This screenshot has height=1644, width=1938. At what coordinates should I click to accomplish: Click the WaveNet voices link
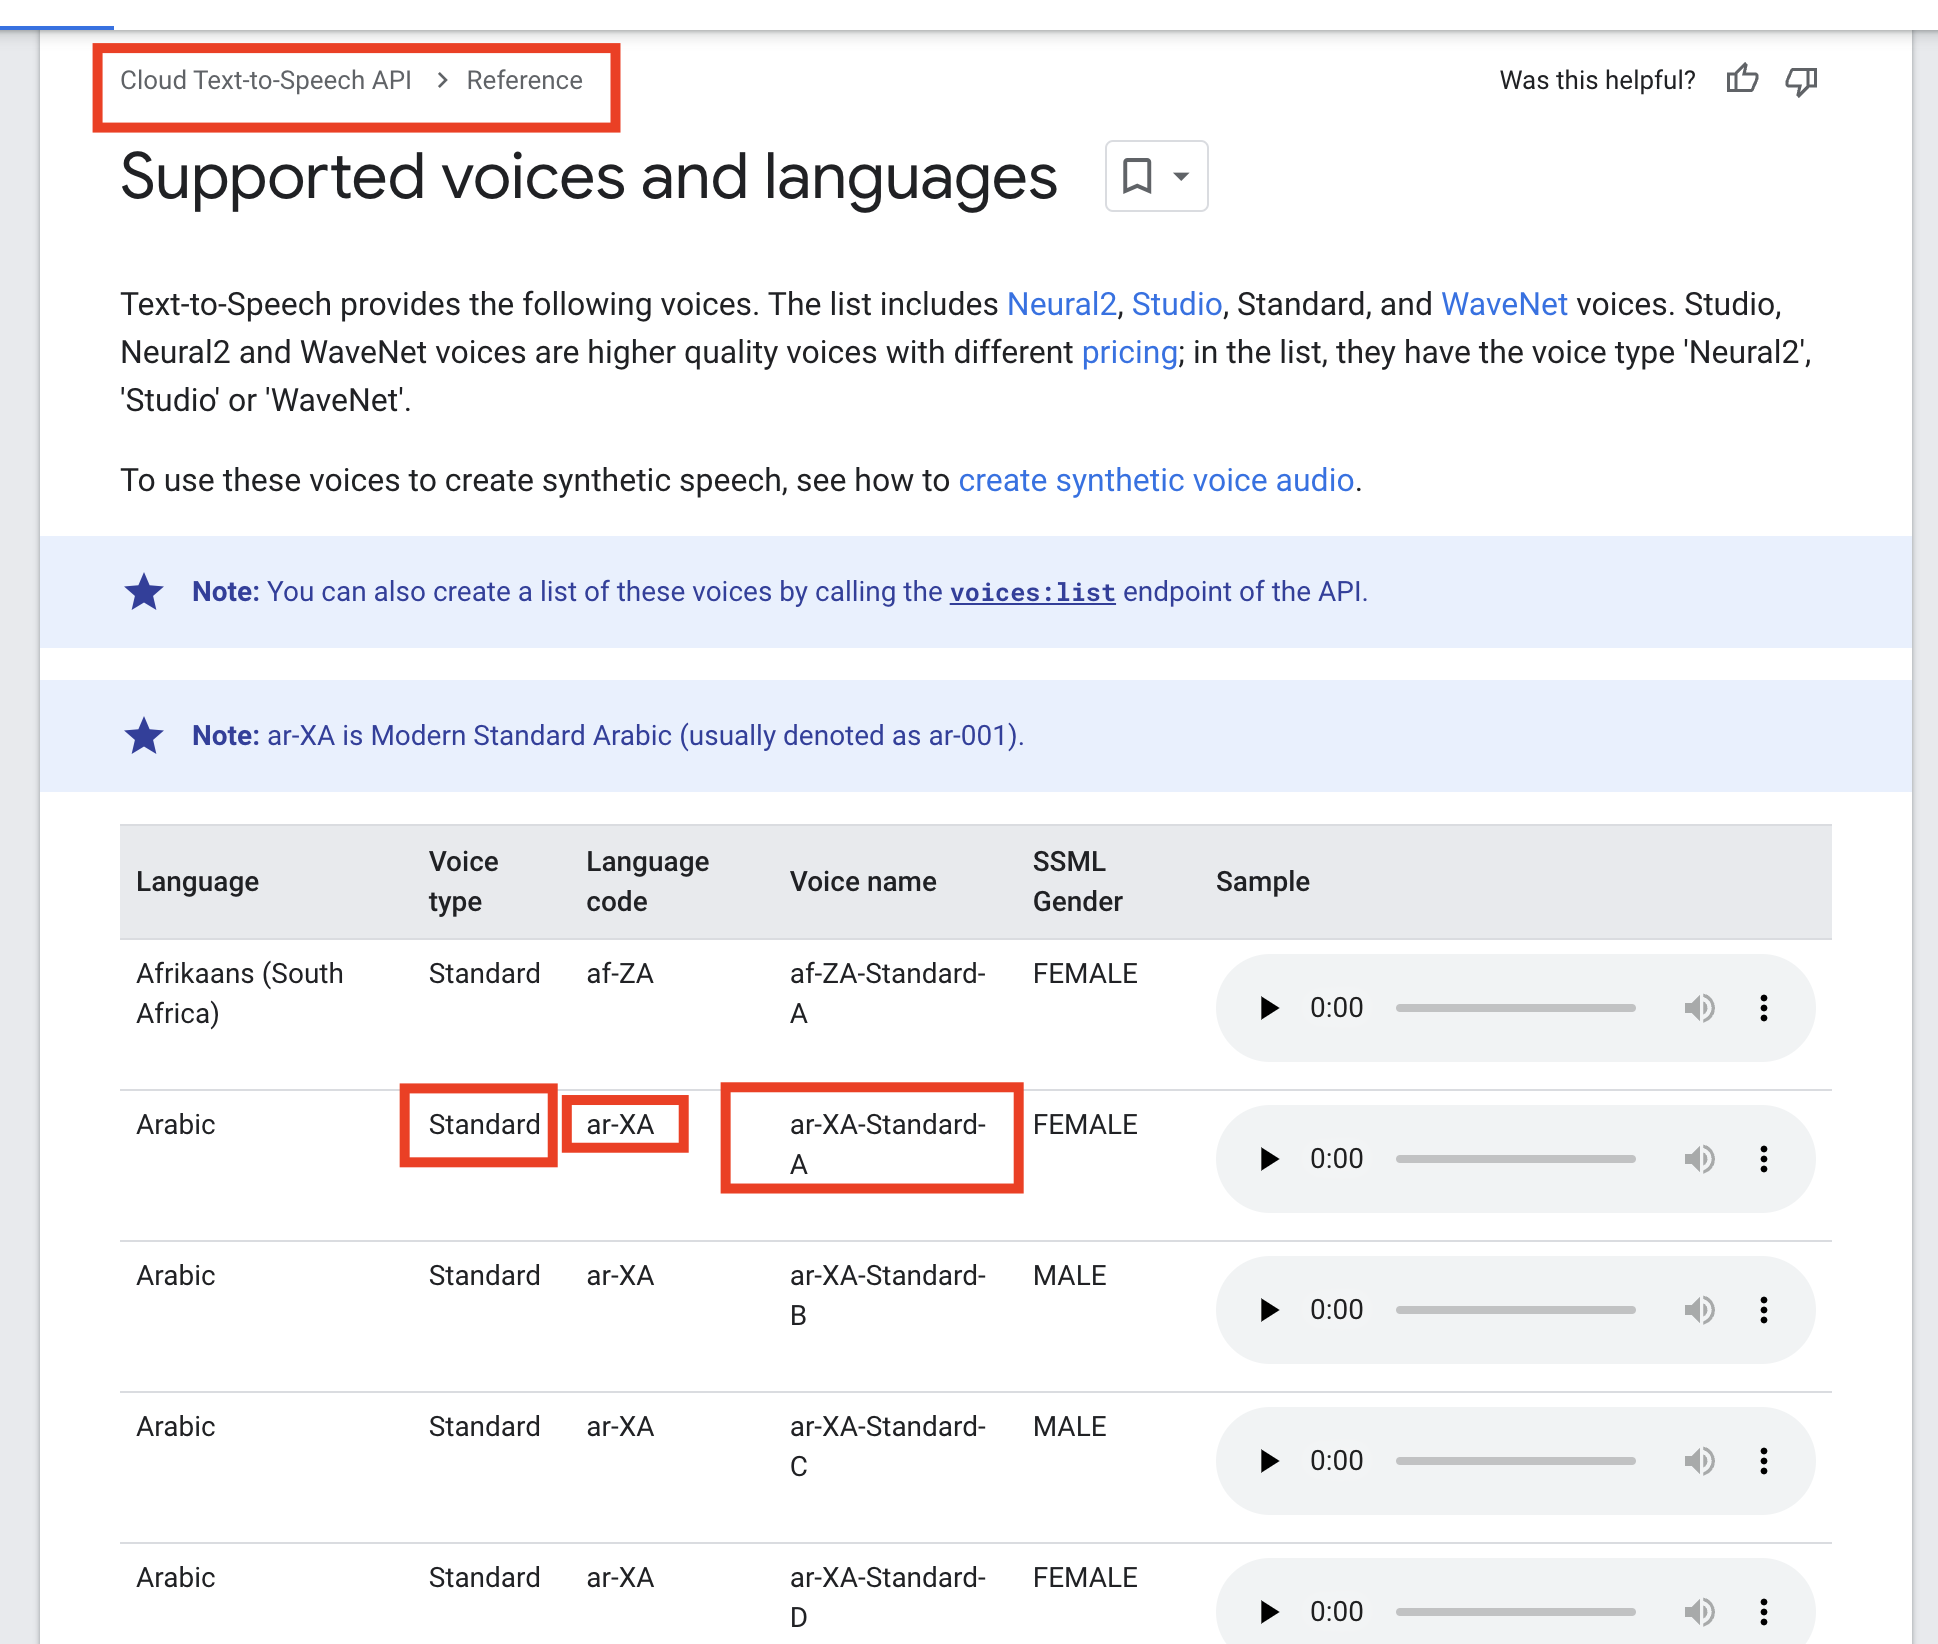pos(1505,304)
